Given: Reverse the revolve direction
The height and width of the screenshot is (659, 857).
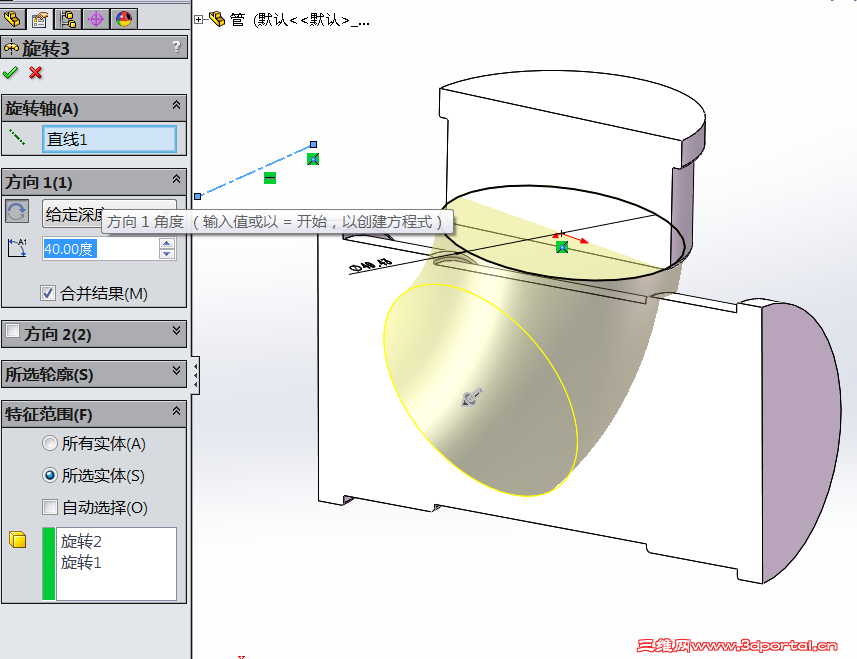Looking at the screenshot, I should (17, 211).
